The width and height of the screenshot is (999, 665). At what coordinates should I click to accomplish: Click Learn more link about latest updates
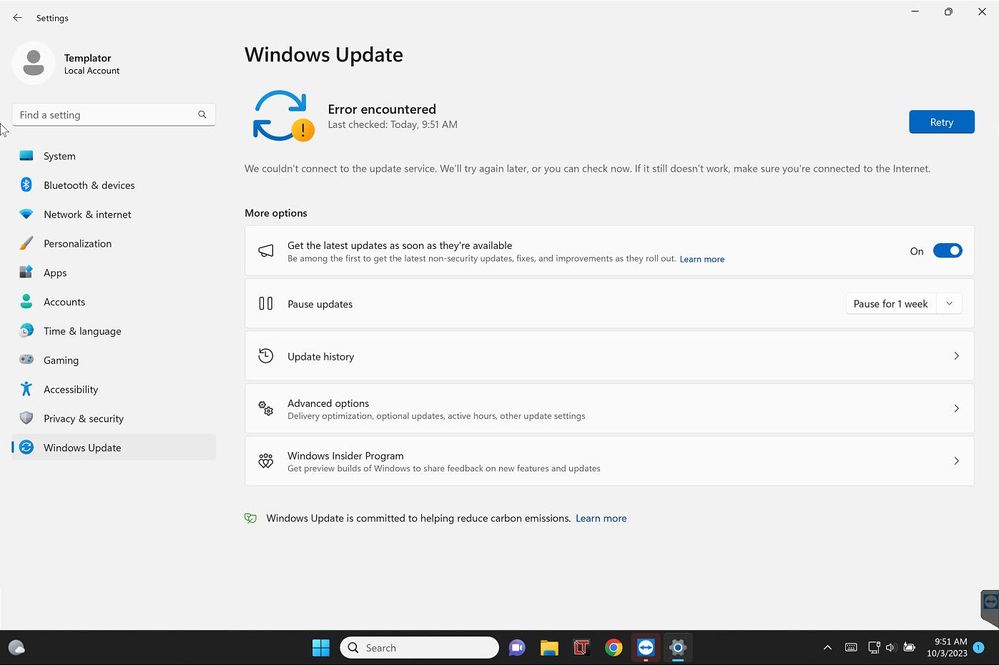702,259
